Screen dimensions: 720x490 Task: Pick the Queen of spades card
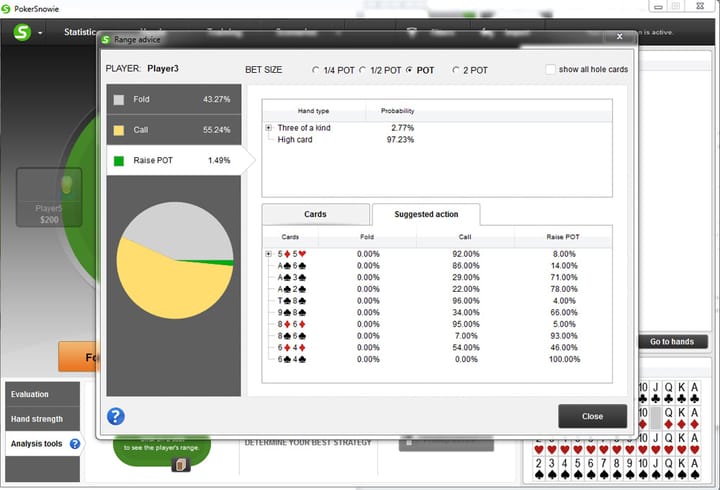(669, 469)
